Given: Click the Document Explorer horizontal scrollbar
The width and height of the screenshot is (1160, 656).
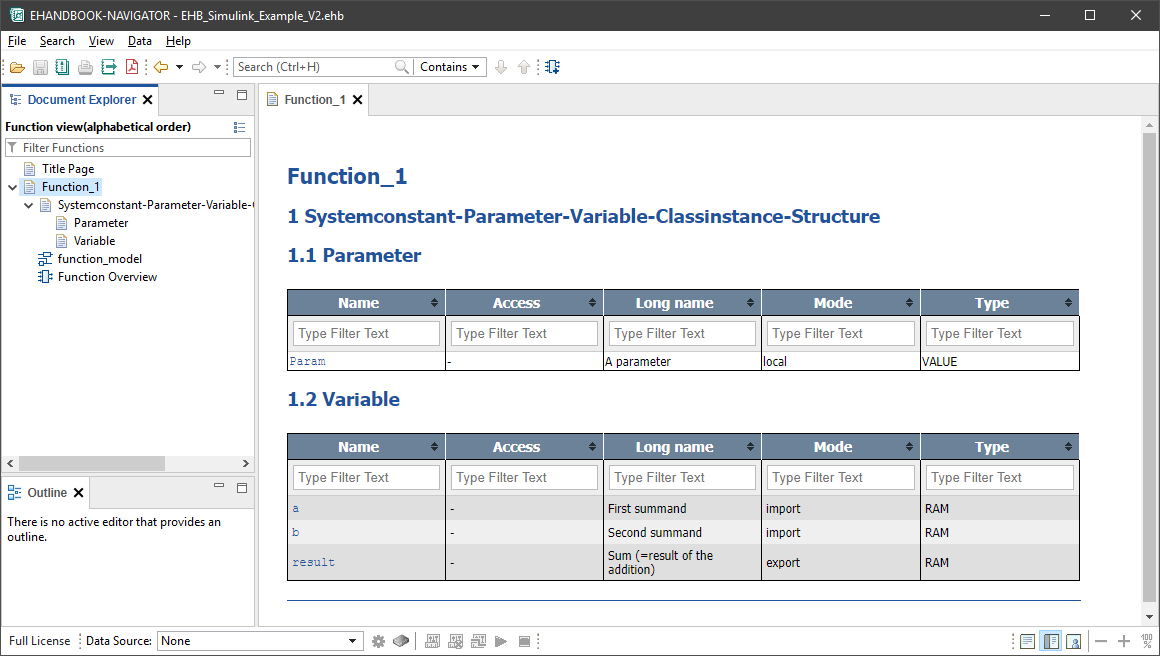Looking at the screenshot, I should coord(91,464).
